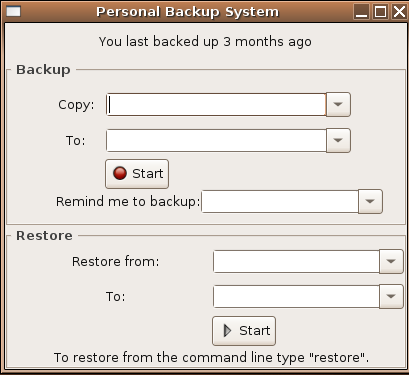Open the Copy source dropdown arrow

click(x=338, y=105)
